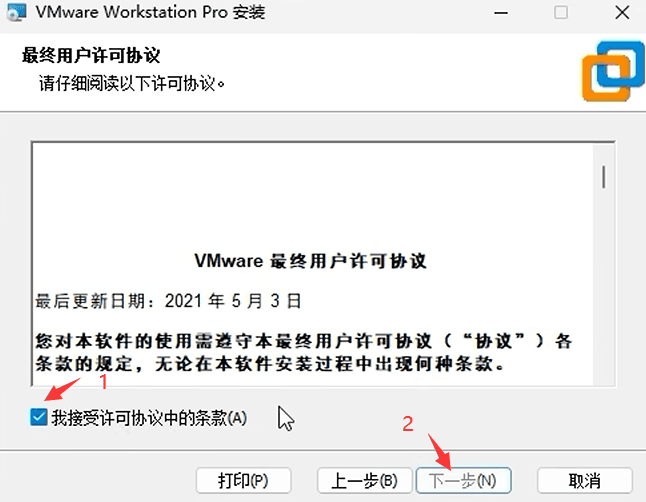The image size is (646, 502).
Task: Click the window title VMware Workstation Pro 安装
Action: pos(150,12)
